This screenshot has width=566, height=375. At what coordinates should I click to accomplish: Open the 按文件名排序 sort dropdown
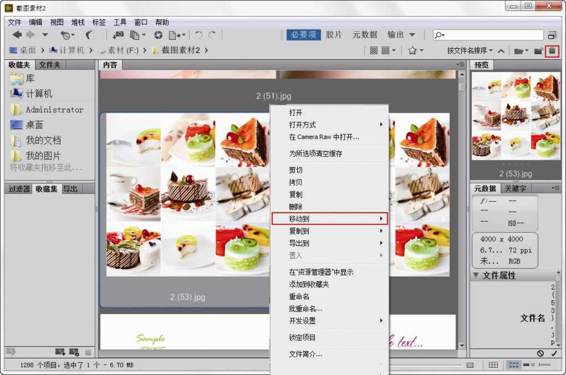470,51
